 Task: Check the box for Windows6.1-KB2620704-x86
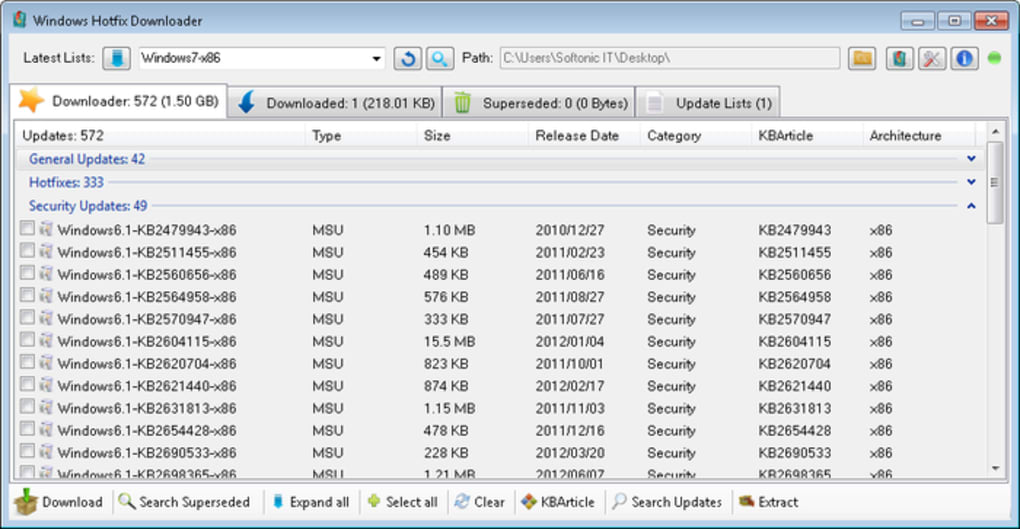point(27,362)
